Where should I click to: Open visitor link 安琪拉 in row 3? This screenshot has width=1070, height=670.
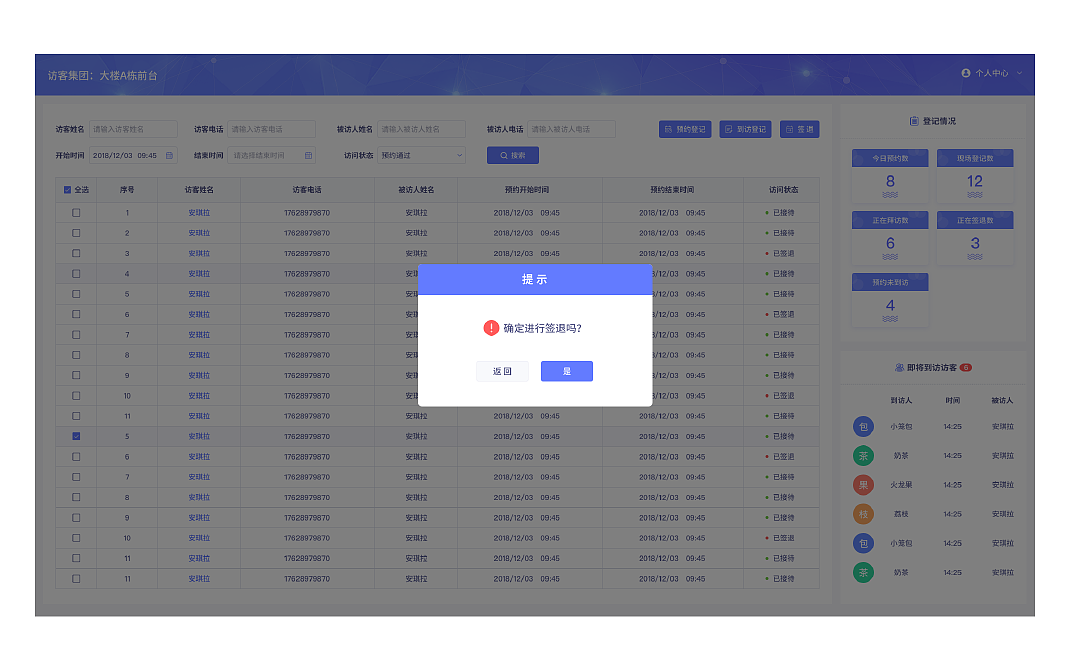[199, 253]
